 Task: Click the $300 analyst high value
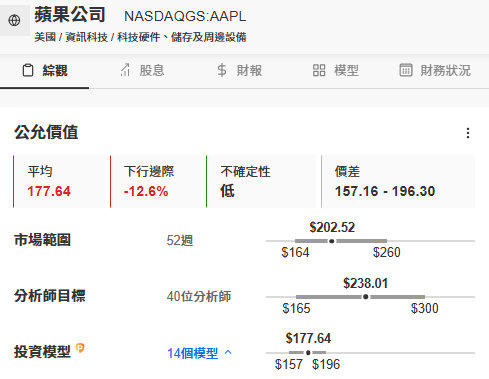425,308
